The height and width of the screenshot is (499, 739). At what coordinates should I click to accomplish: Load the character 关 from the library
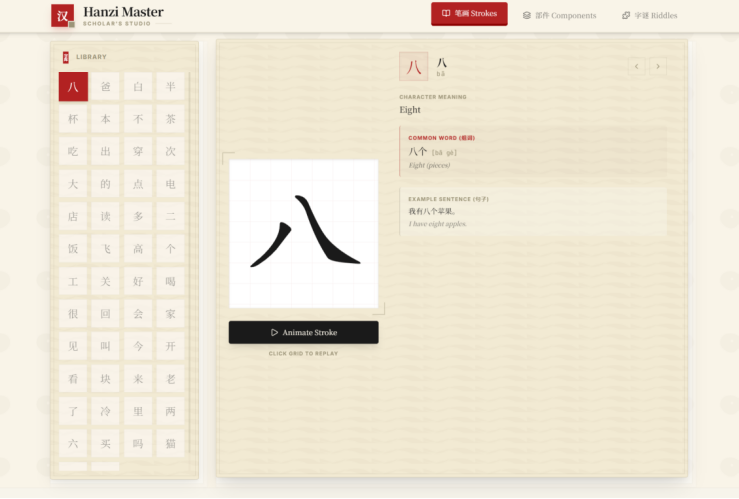[x=106, y=281]
